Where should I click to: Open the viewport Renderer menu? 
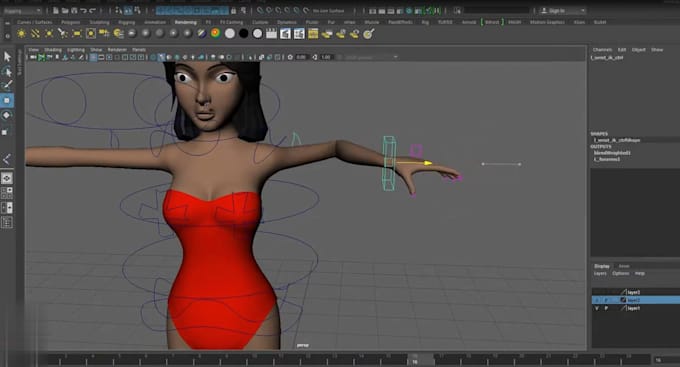coord(117,50)
